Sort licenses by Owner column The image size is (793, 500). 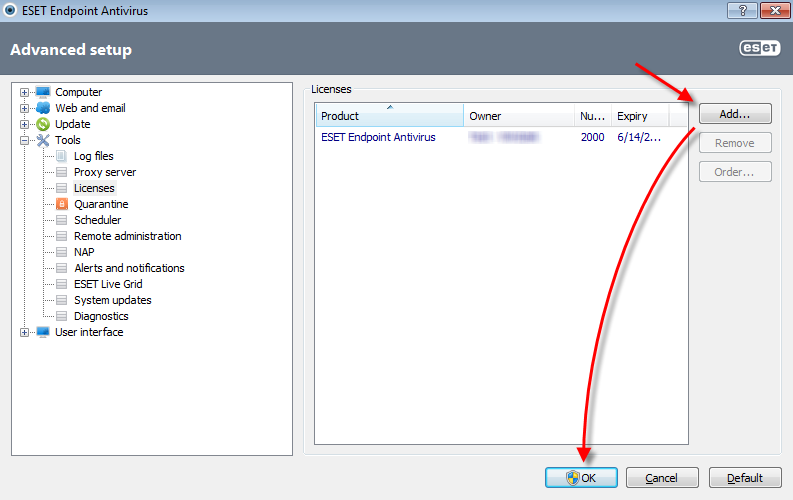519,115
